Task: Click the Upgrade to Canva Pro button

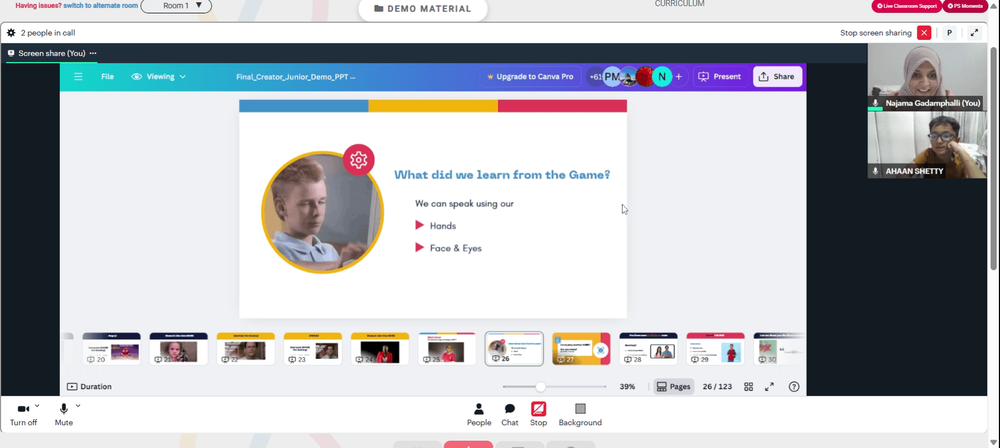Action: (530, 77)
